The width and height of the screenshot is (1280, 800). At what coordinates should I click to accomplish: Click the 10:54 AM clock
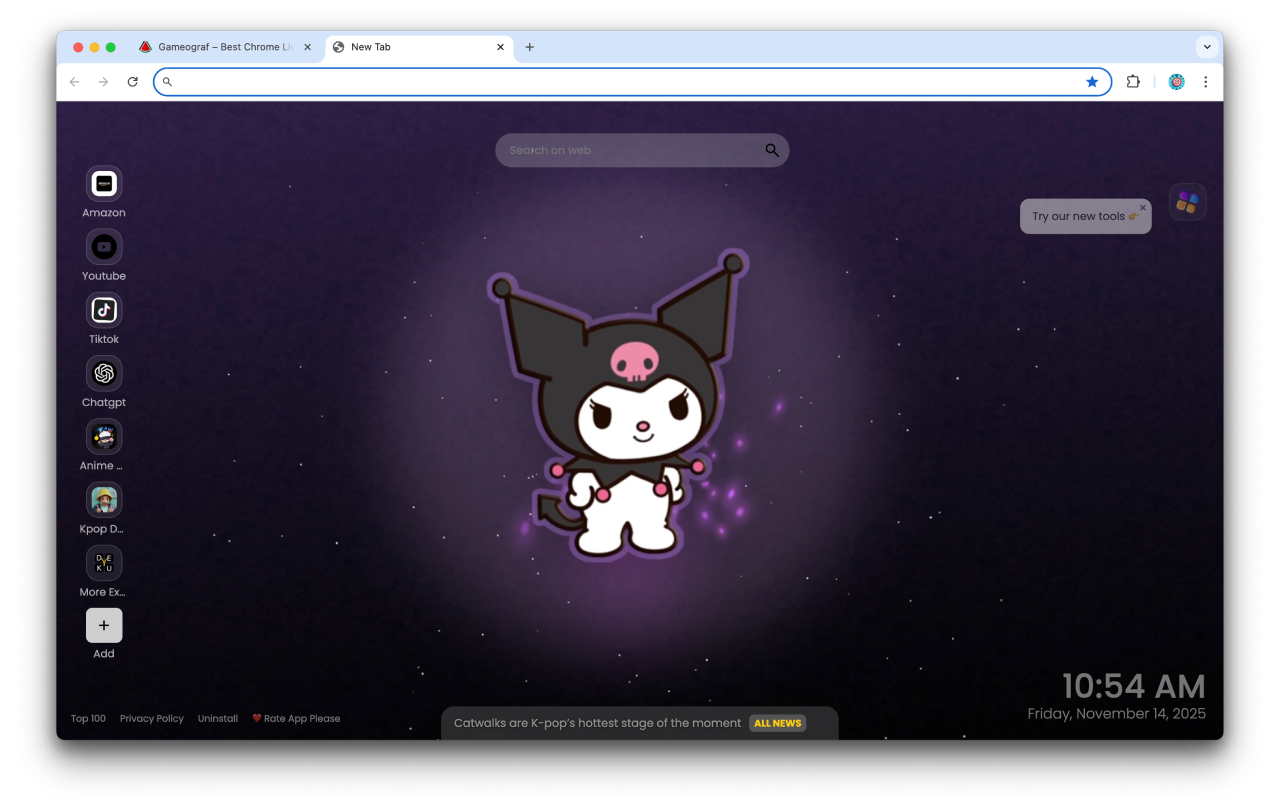(1133, 686)
